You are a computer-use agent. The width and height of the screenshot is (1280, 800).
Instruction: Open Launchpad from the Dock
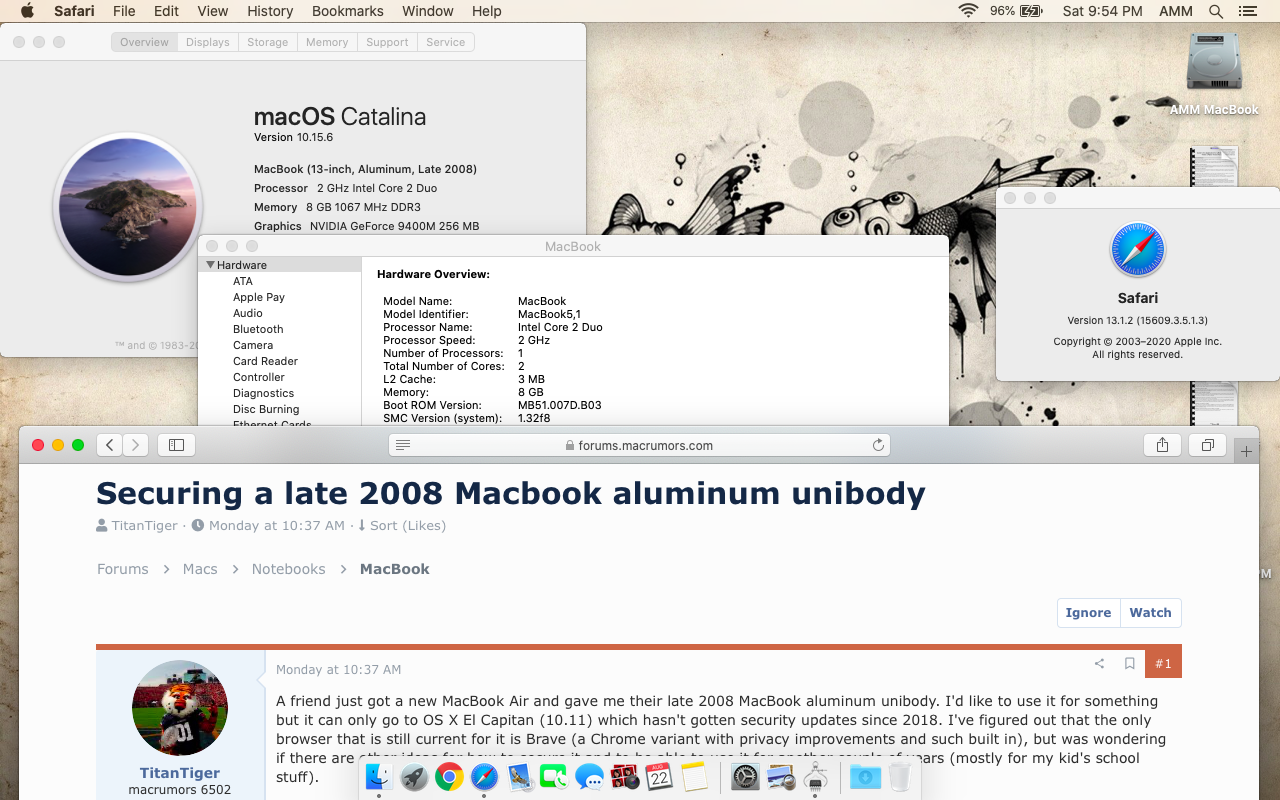(x=414, y=776)
